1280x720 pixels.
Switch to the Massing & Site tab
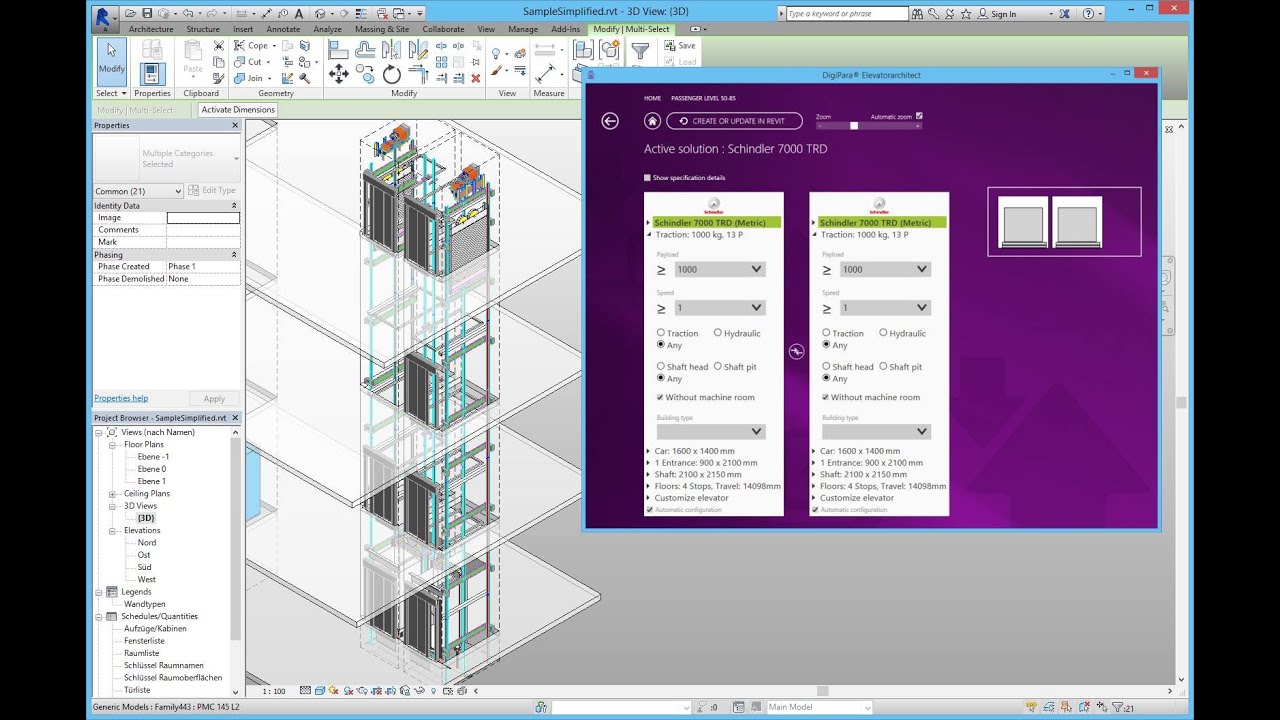(382, 29)
